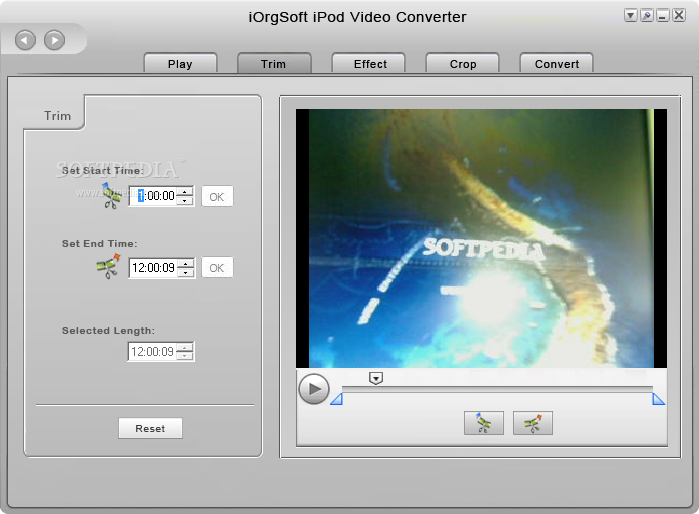Click the Selected Length time field

[x=152, y=351]
